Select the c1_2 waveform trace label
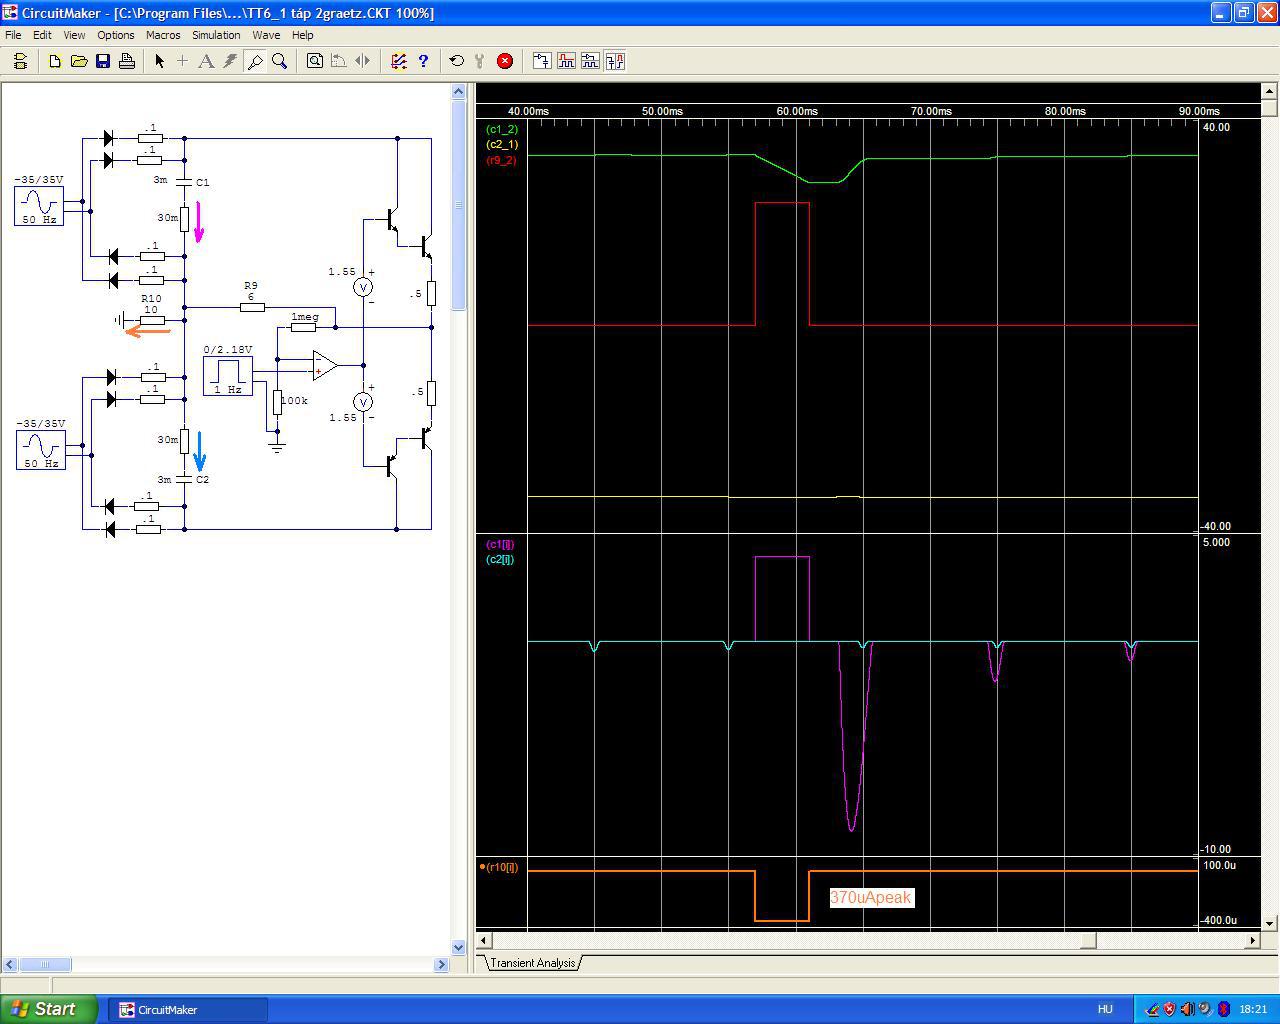 click(502, 129)
